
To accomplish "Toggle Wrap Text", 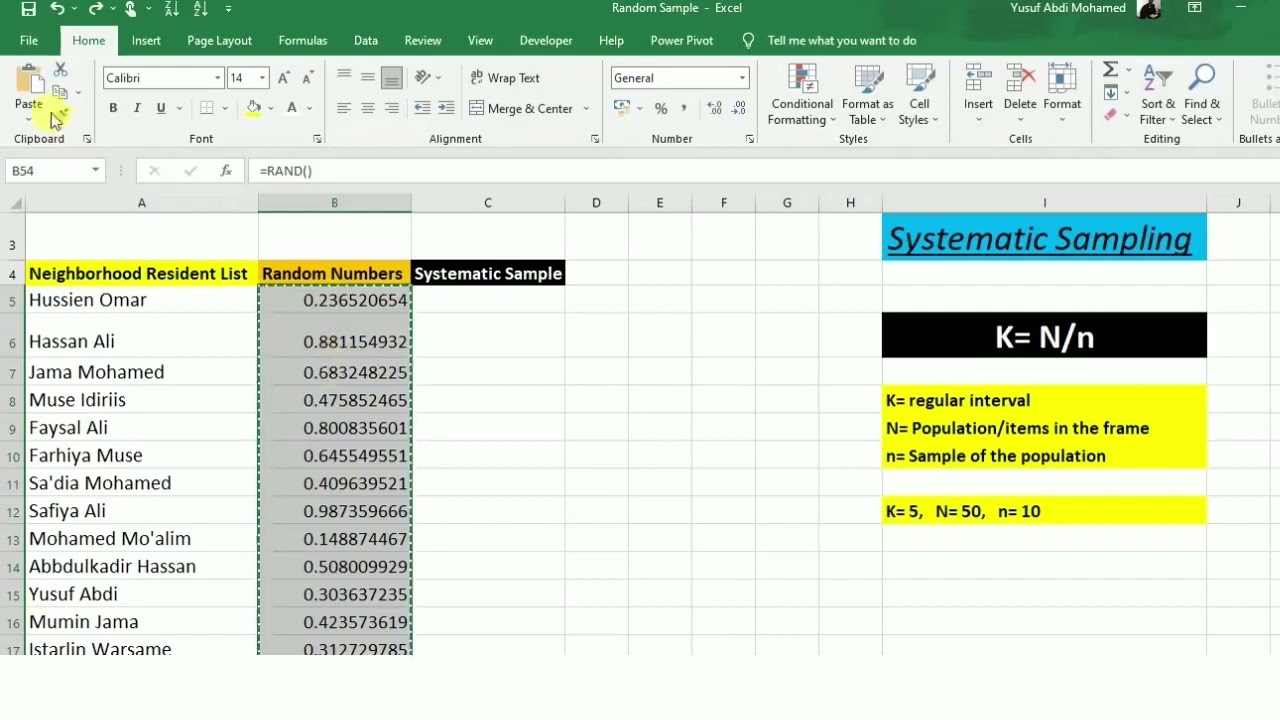I will (x=505, y=78).
